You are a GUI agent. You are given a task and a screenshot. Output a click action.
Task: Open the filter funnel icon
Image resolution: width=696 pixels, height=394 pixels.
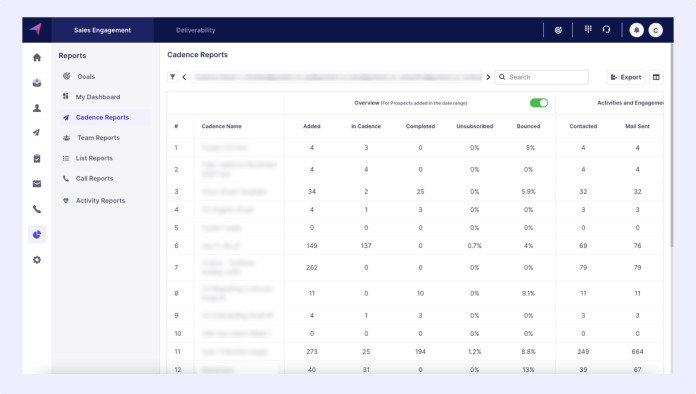coord(173,77)
